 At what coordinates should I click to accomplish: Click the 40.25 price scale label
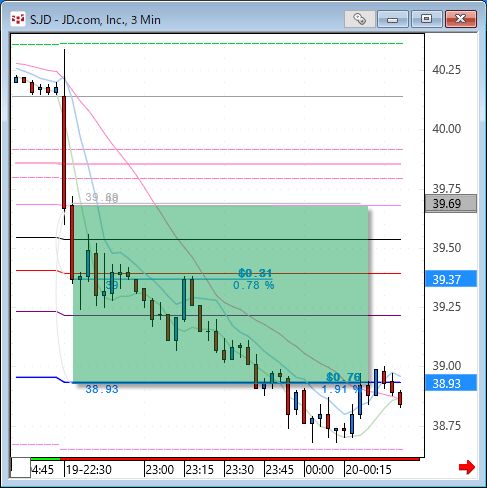click(x=446, y=70)
